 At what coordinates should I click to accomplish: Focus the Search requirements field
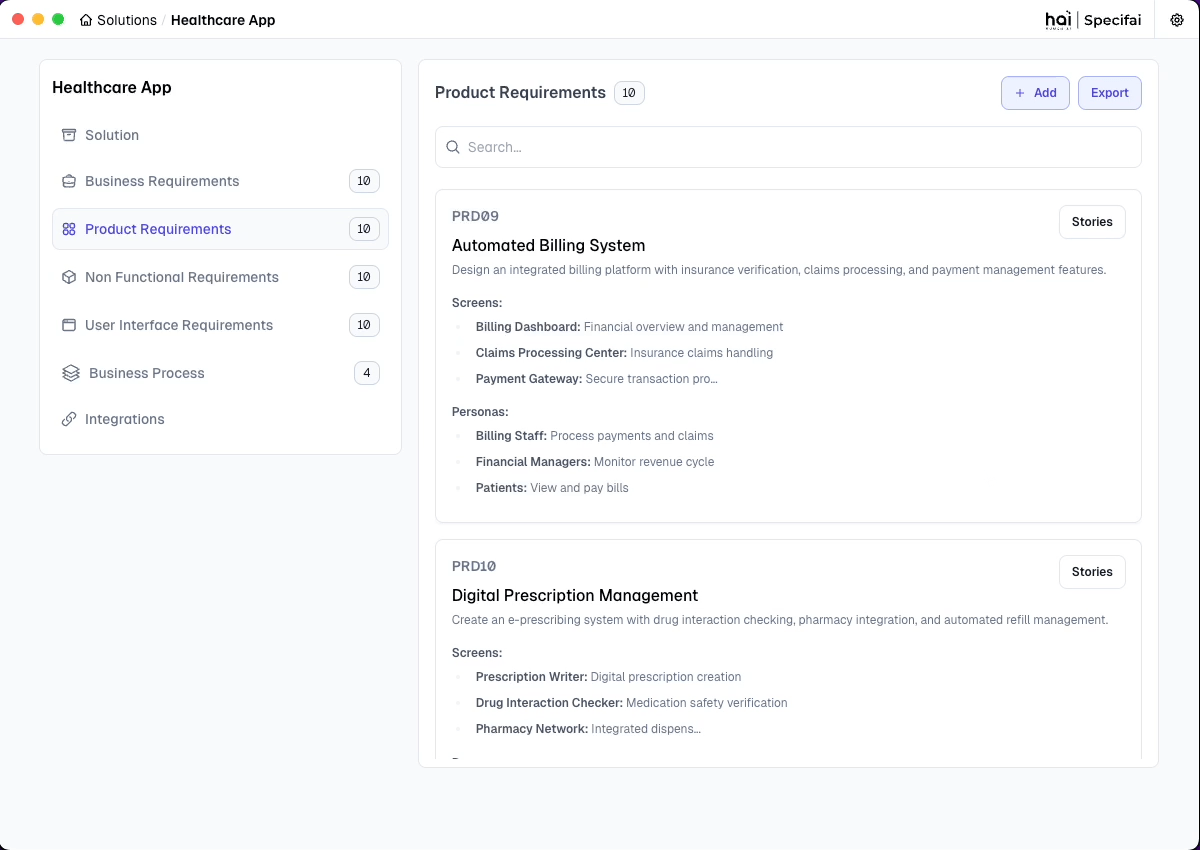[x=788, y=147]
